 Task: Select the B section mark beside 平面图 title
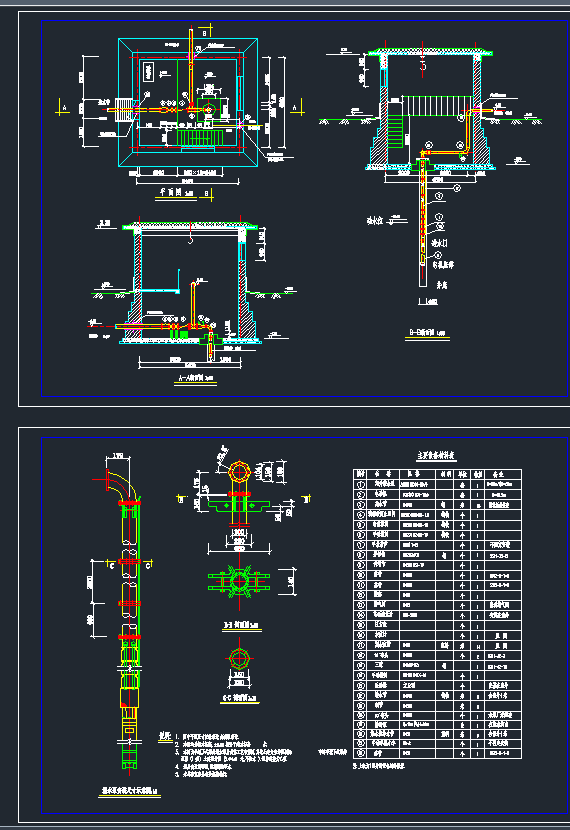[x=207, y=194]
